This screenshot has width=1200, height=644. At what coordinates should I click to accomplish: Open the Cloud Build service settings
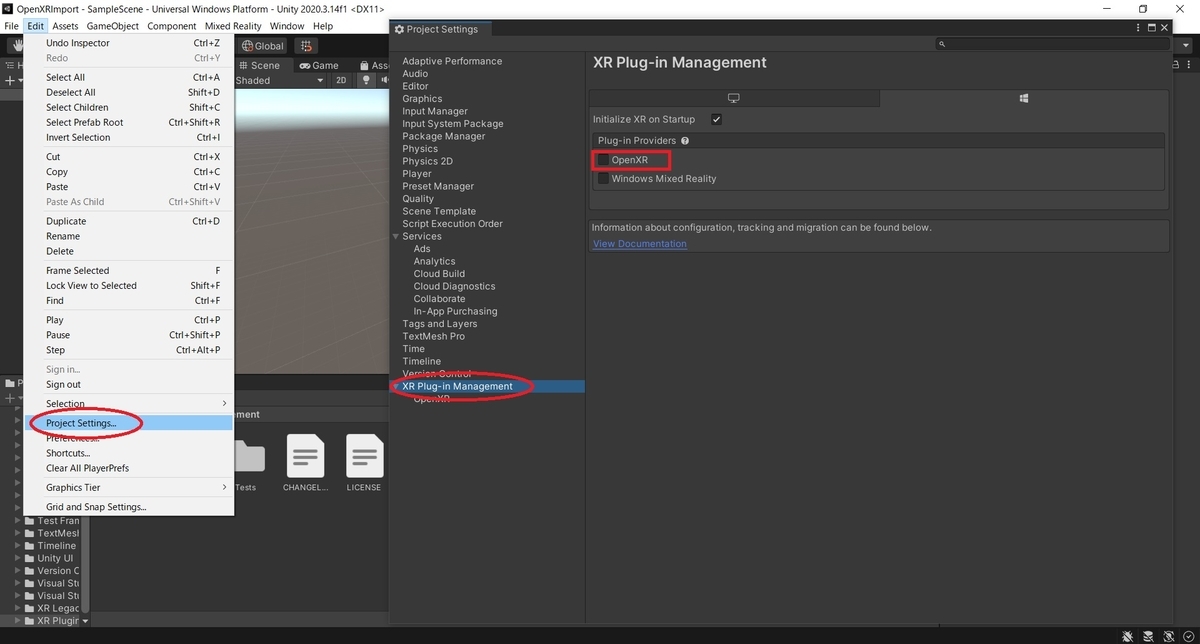coord(439,274)
